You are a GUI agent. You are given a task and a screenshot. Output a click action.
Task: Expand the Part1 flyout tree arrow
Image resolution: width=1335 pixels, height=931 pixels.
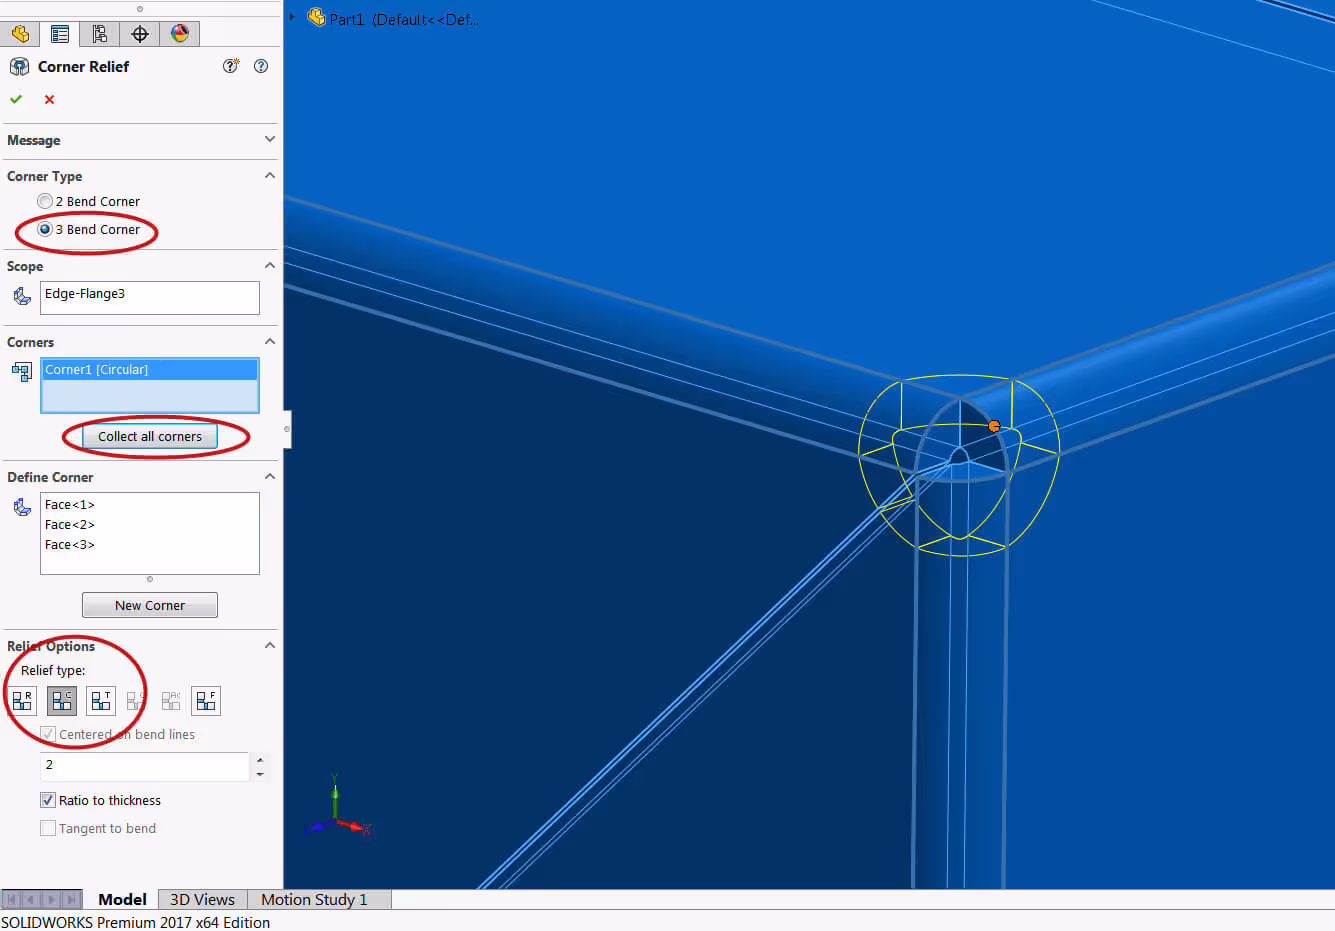click(x=293, y=17)
